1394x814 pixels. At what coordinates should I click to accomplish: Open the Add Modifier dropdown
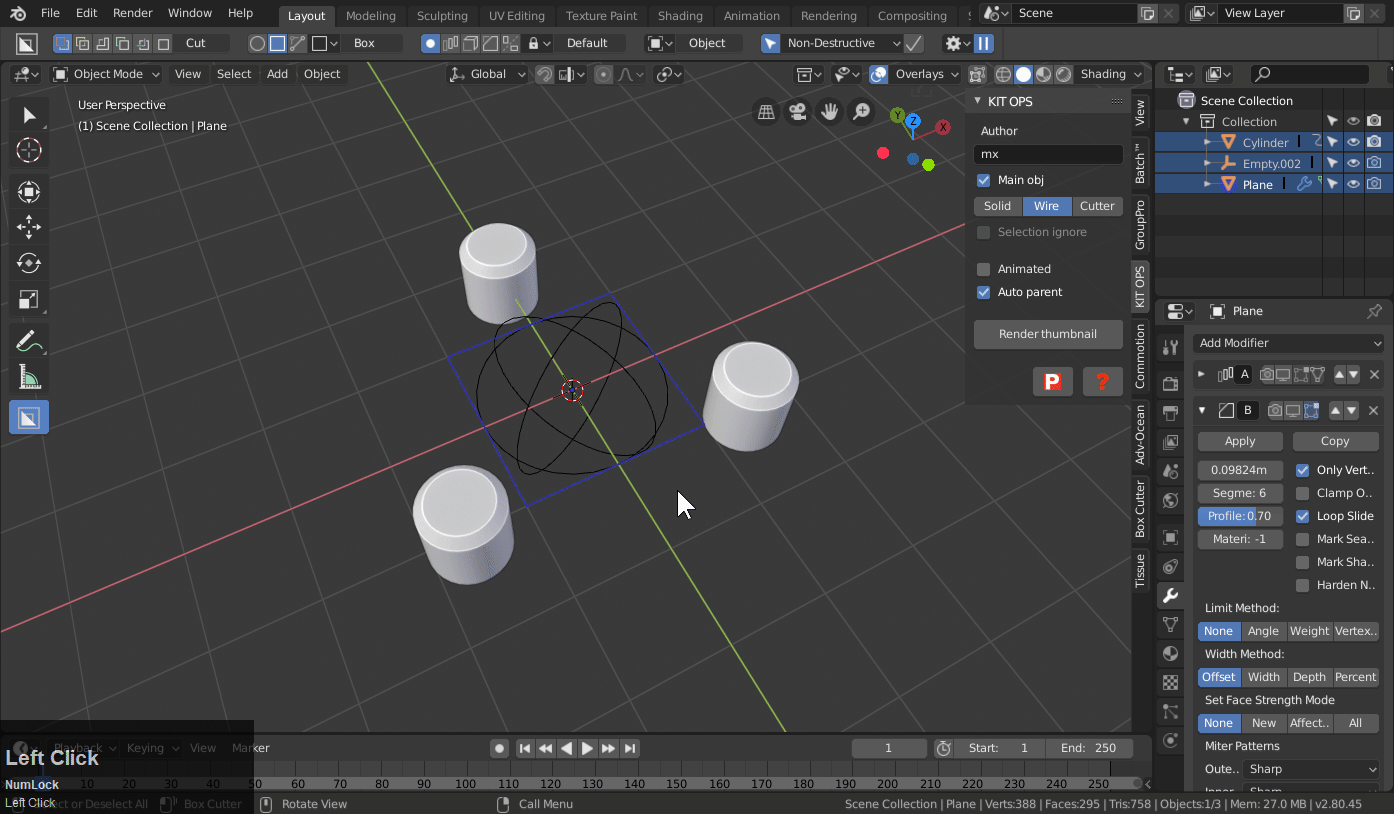(x=1289, y=343)
